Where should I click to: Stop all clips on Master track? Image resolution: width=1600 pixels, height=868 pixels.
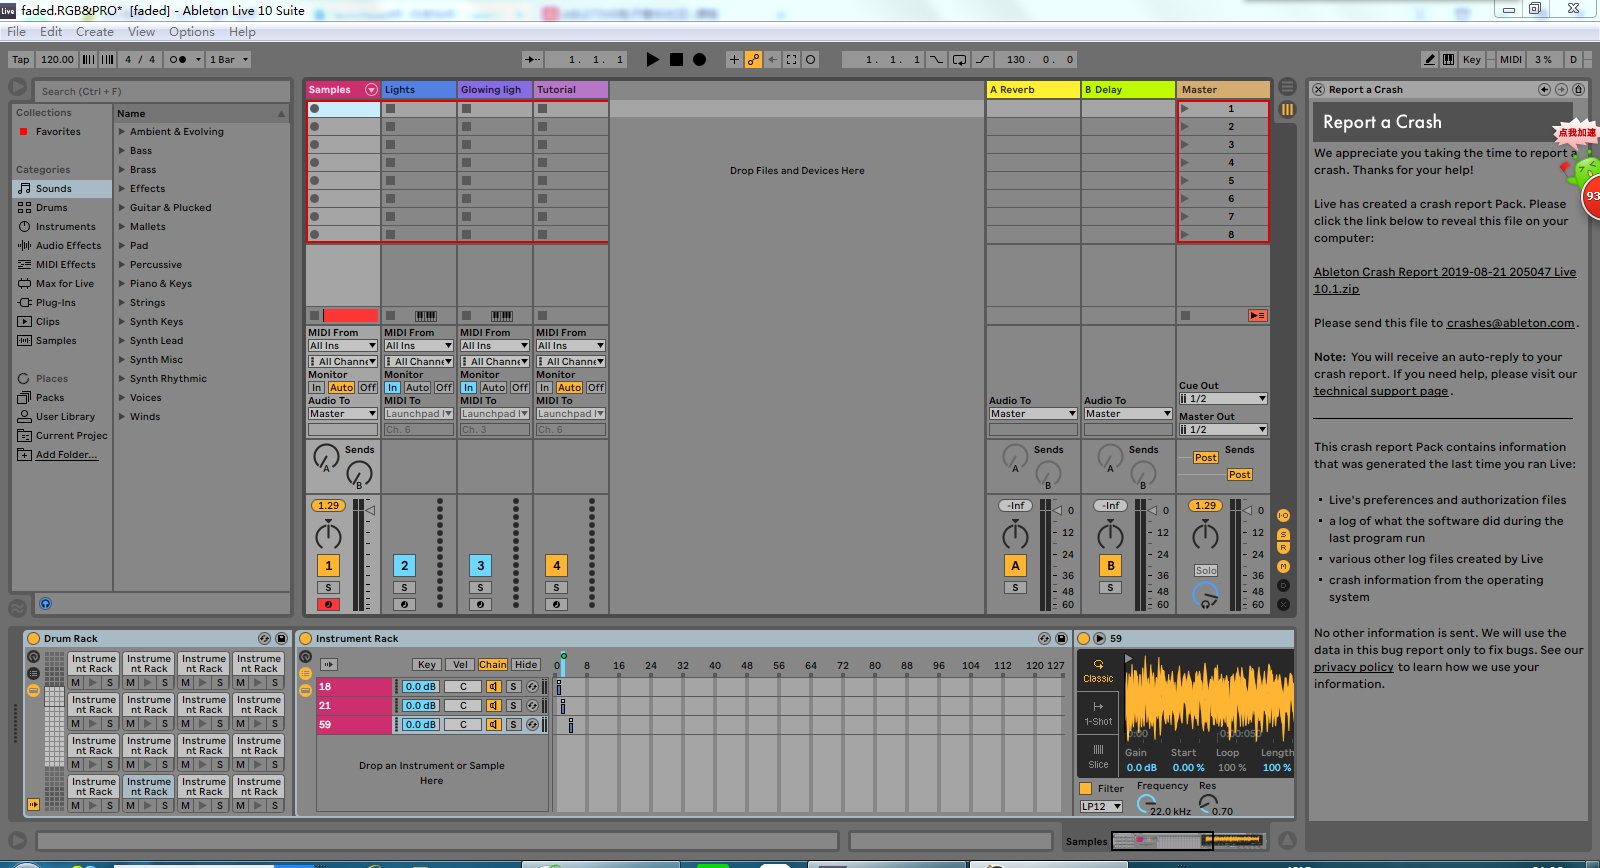[x=1185, y=316]
